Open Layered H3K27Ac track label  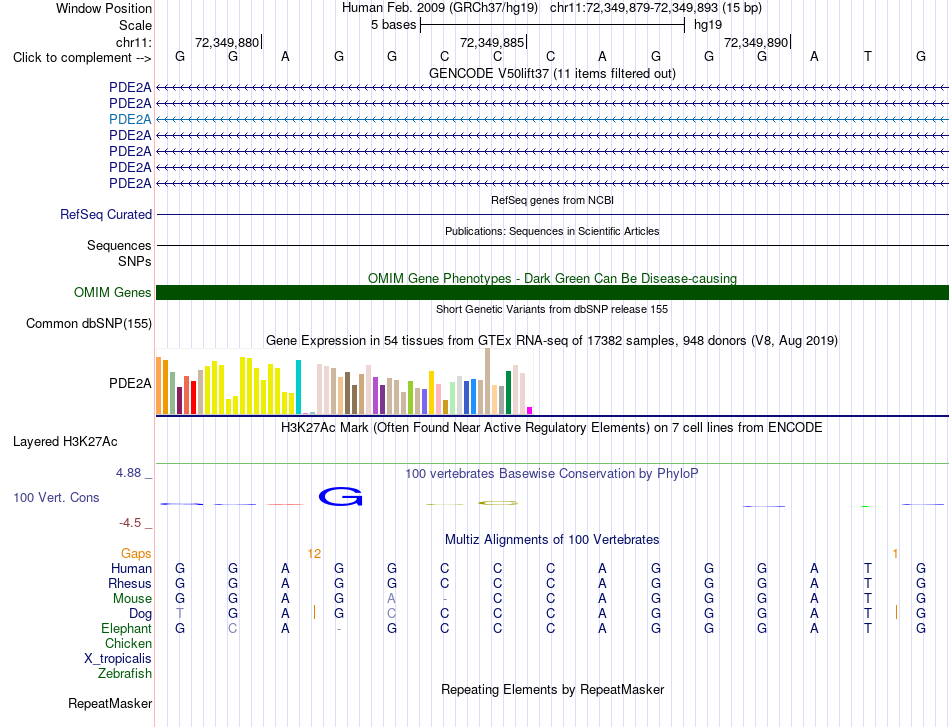[65, 442]
